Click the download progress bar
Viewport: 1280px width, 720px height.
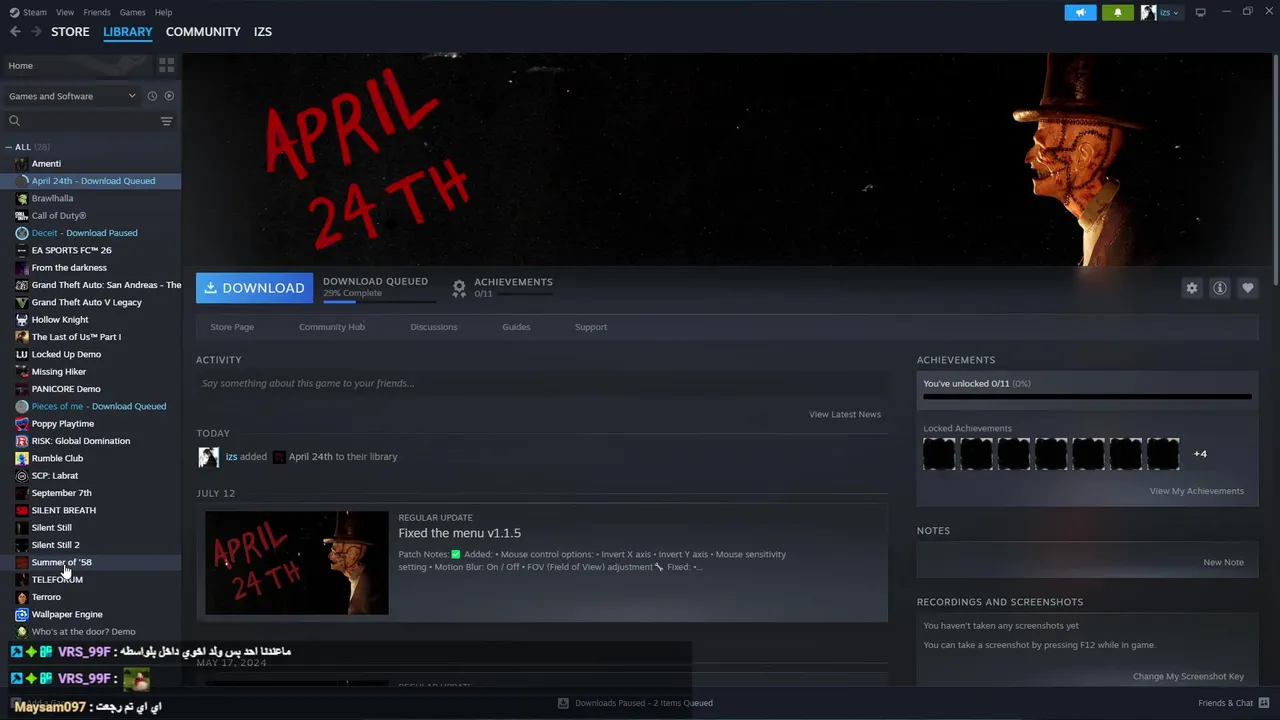coord(379,301)
